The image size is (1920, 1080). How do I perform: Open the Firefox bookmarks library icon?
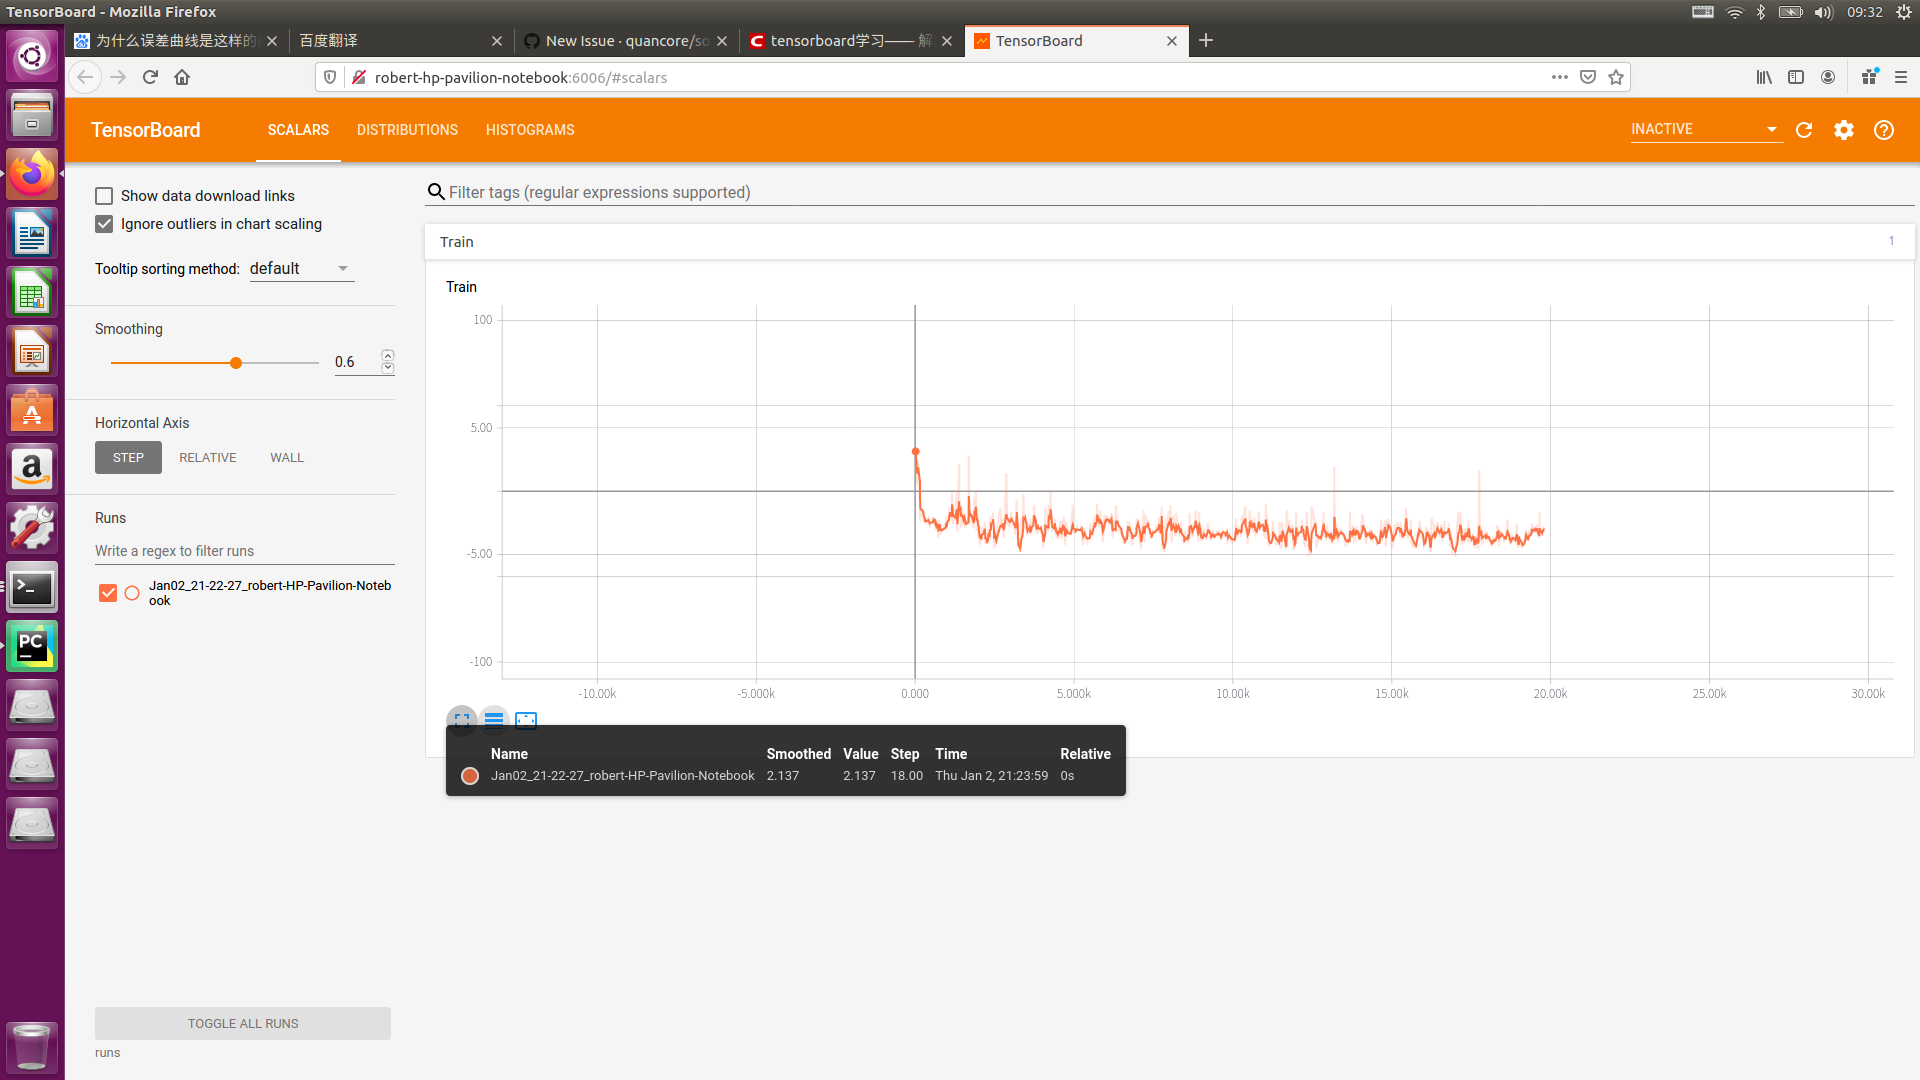coord(1763,77)
